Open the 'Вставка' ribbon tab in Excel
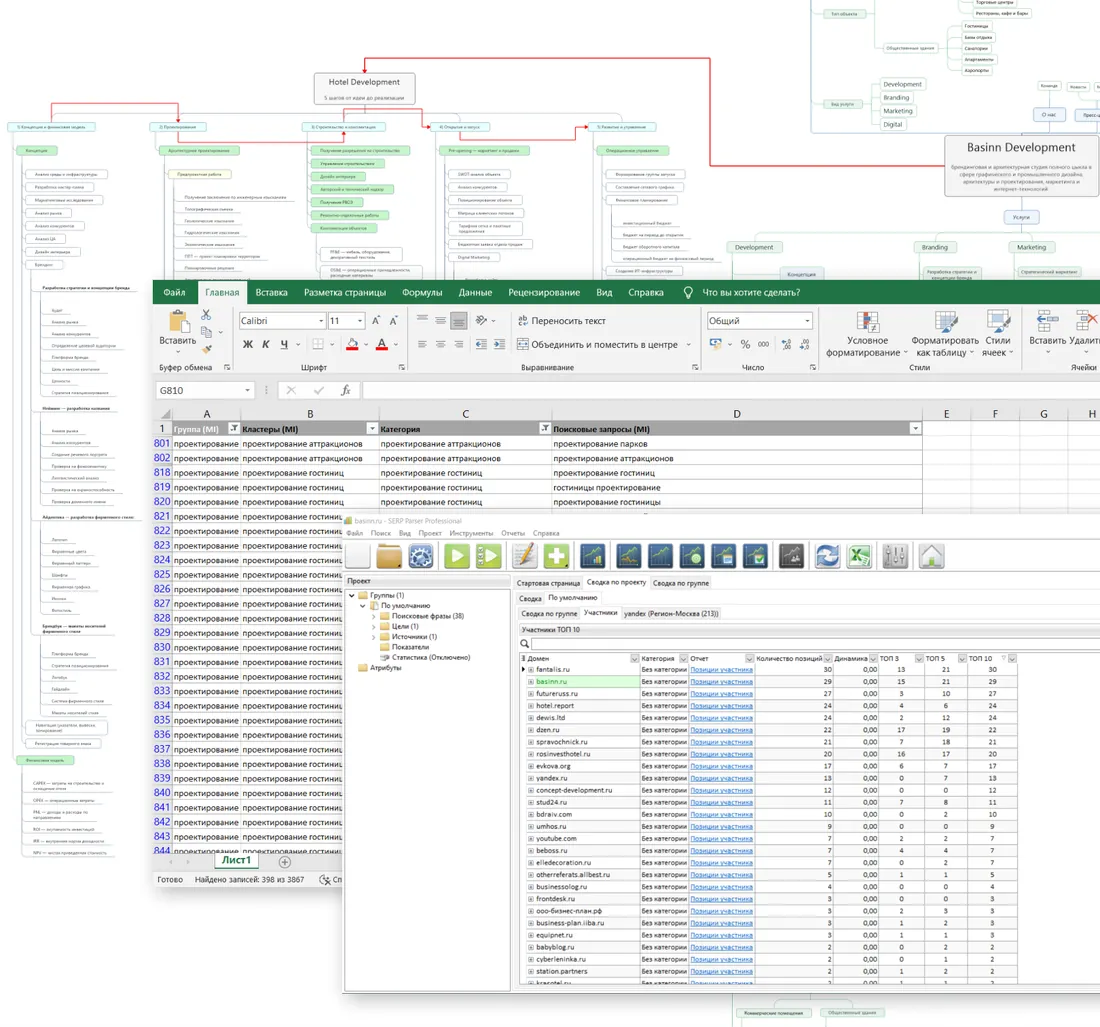1100x1027 pixels. 271,293
